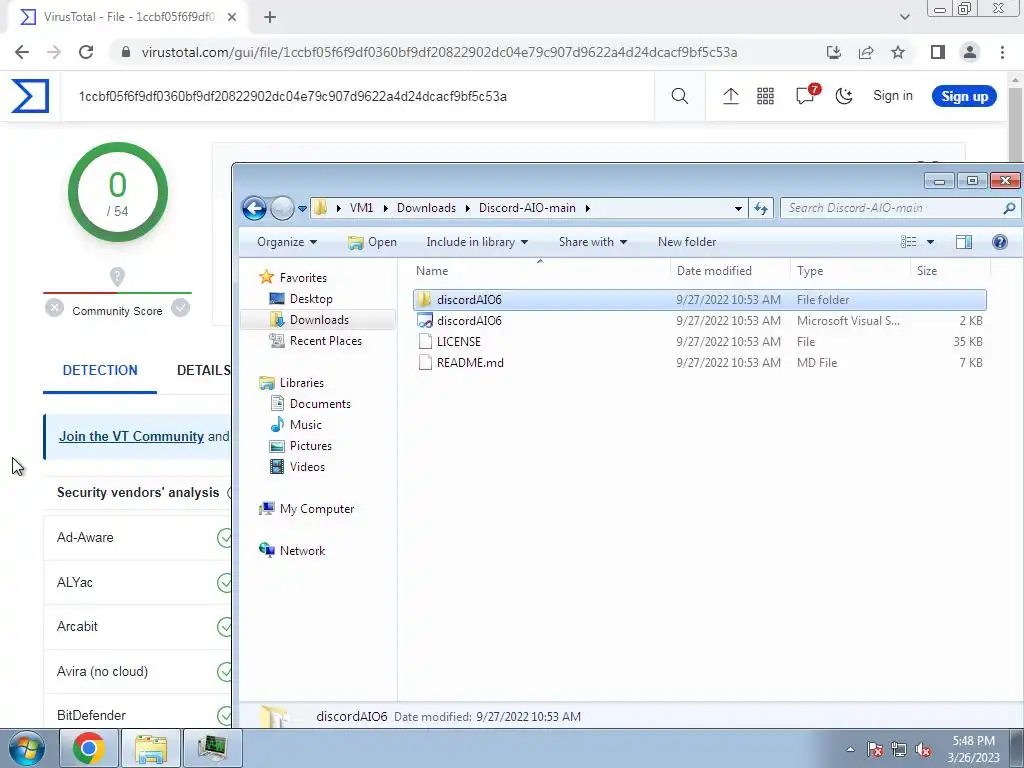Click Chrome share page icon

pyautogui.click(x=866, y=52)
